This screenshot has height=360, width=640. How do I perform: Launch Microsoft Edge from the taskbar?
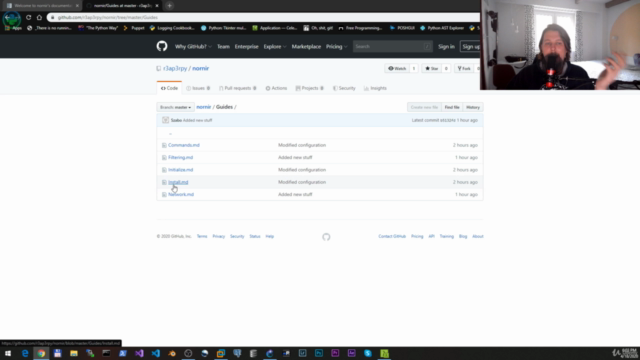pos(25,353)
